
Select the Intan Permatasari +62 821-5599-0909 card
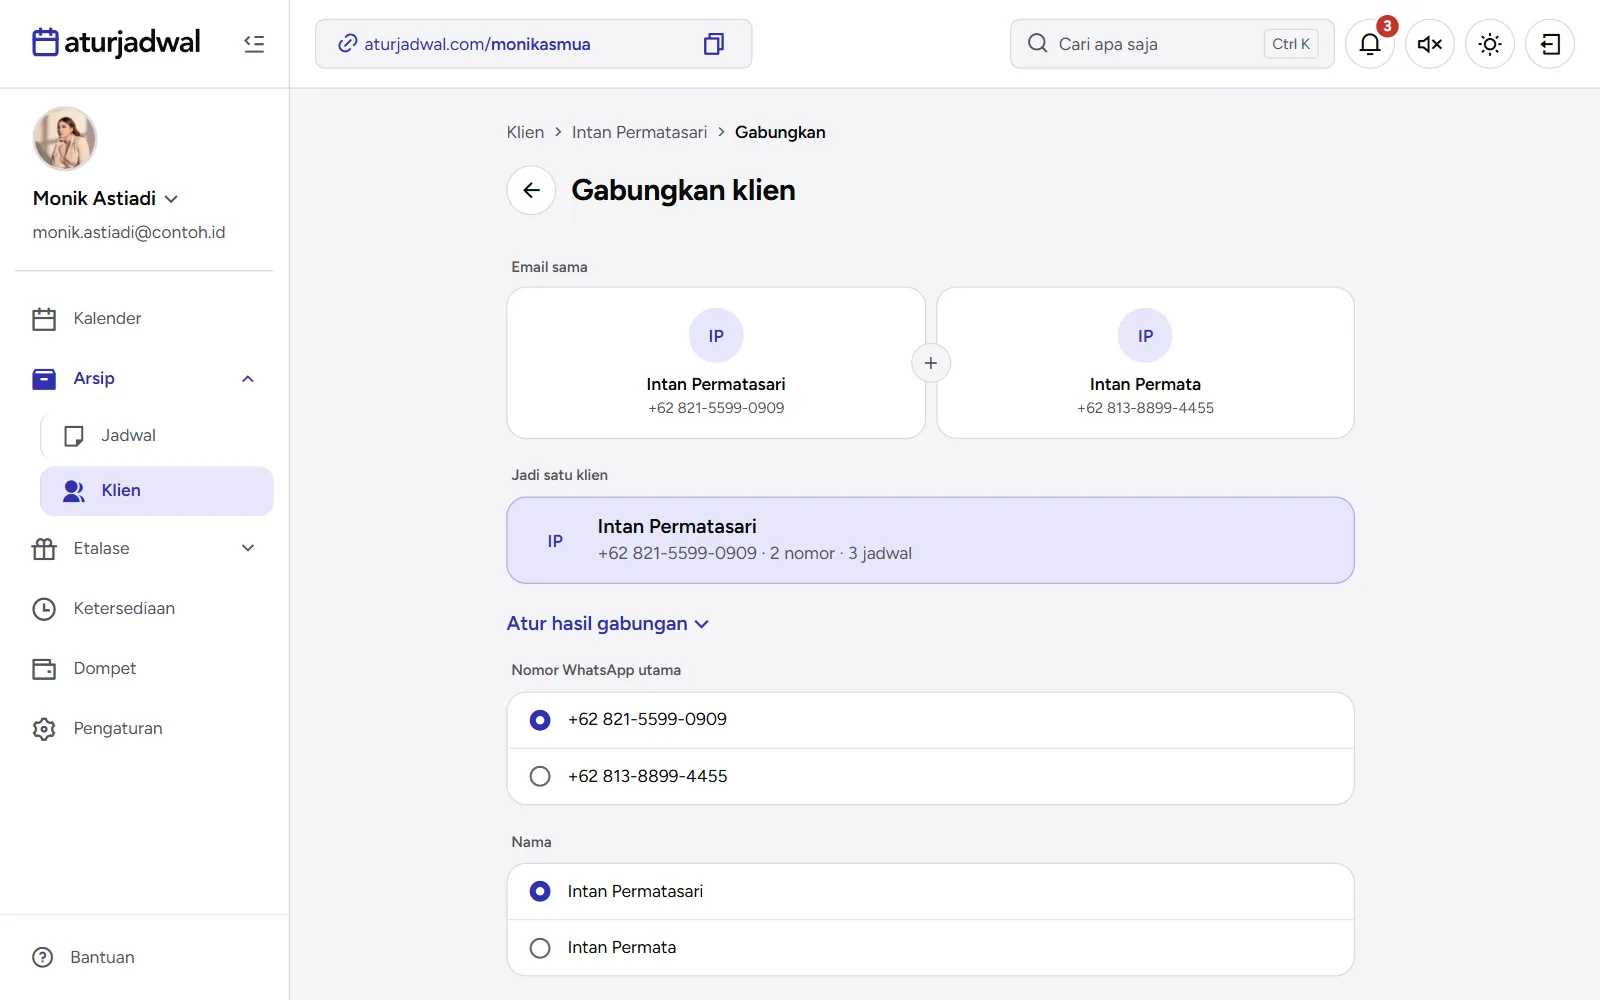716,363
